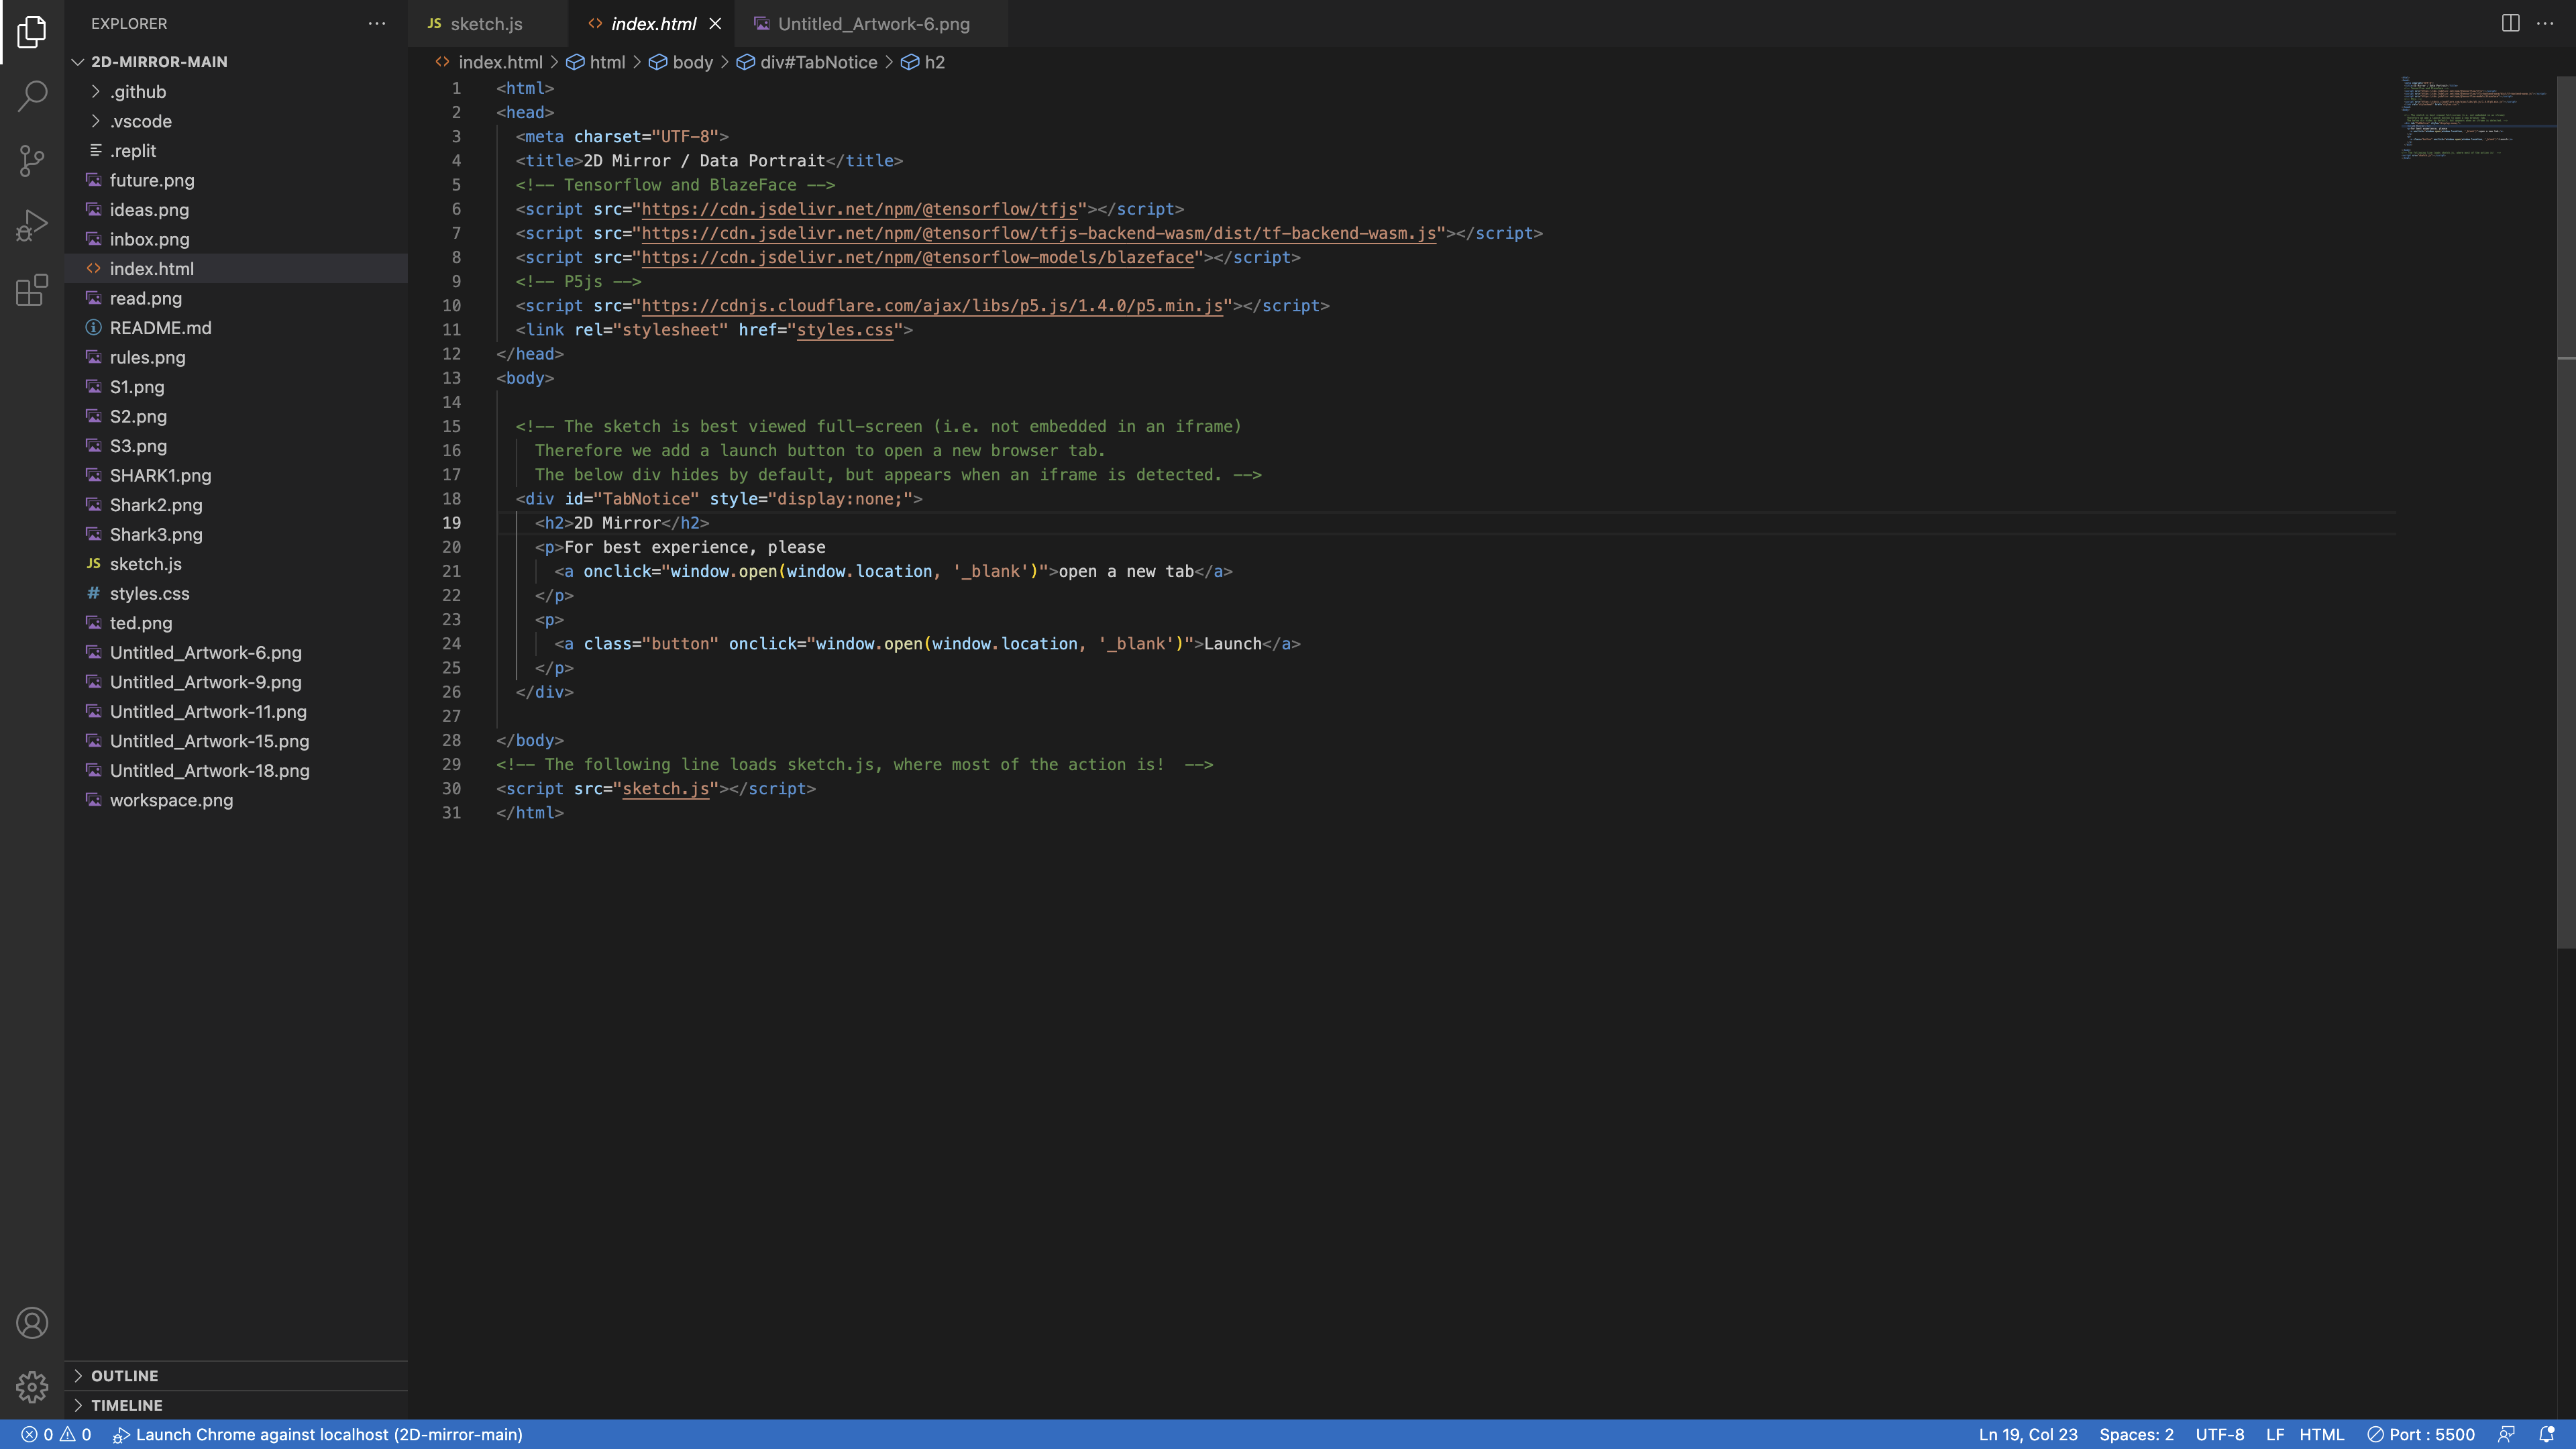Split the editor to the right
The image size is (2576, 1449).
[x=2510, y=23]
